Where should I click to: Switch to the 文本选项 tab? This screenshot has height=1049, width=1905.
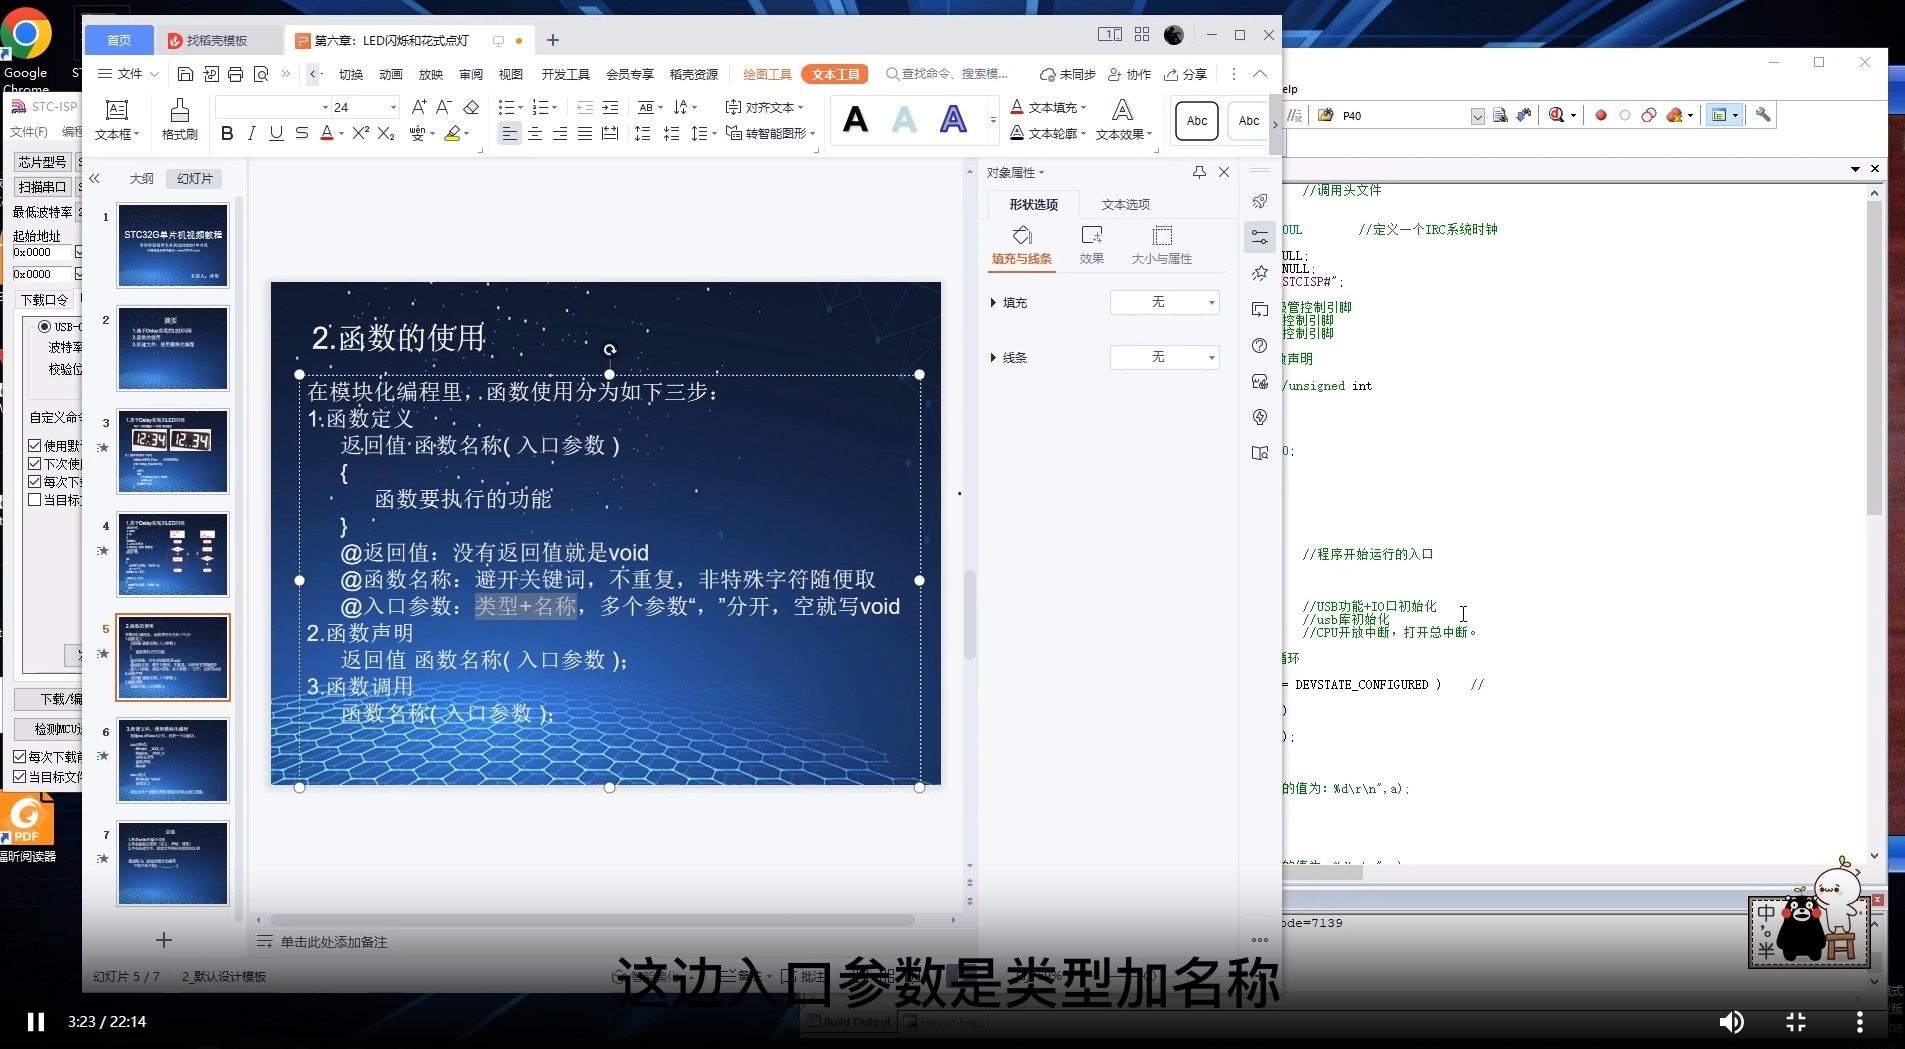coord(1126,204)
